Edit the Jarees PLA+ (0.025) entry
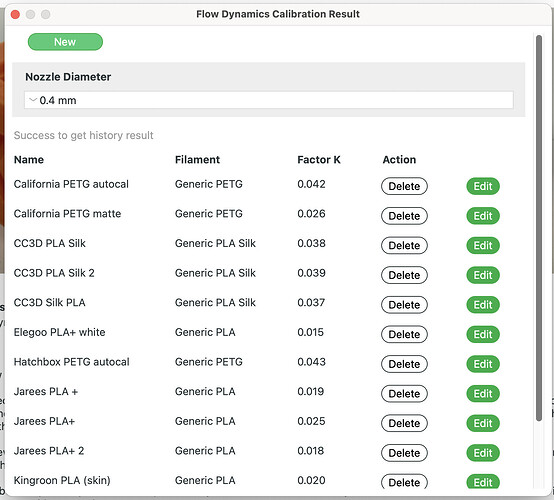Image resolution: width=554 pixels, height=500 pixels. point(483,423)
